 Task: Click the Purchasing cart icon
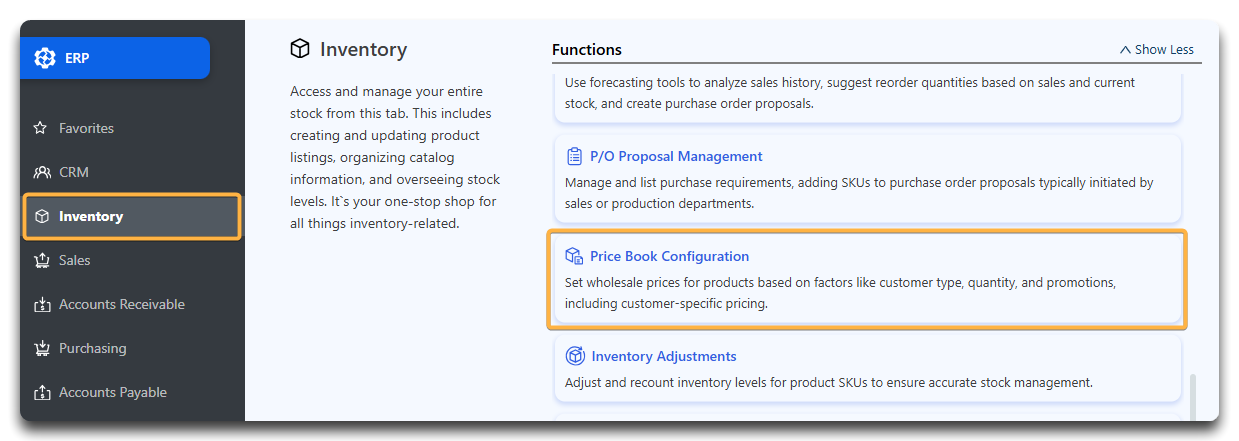click(x=41, y=348)
